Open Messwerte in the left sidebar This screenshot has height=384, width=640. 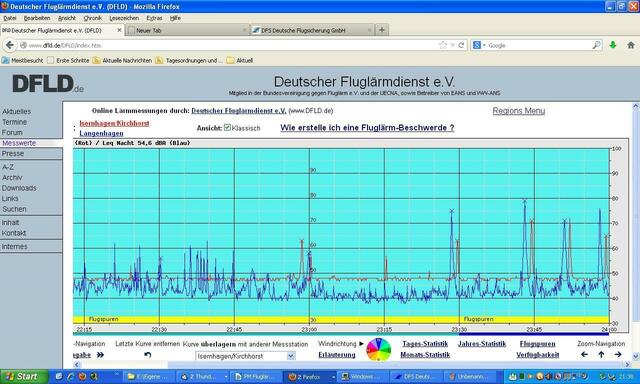(x=19, y=143)
